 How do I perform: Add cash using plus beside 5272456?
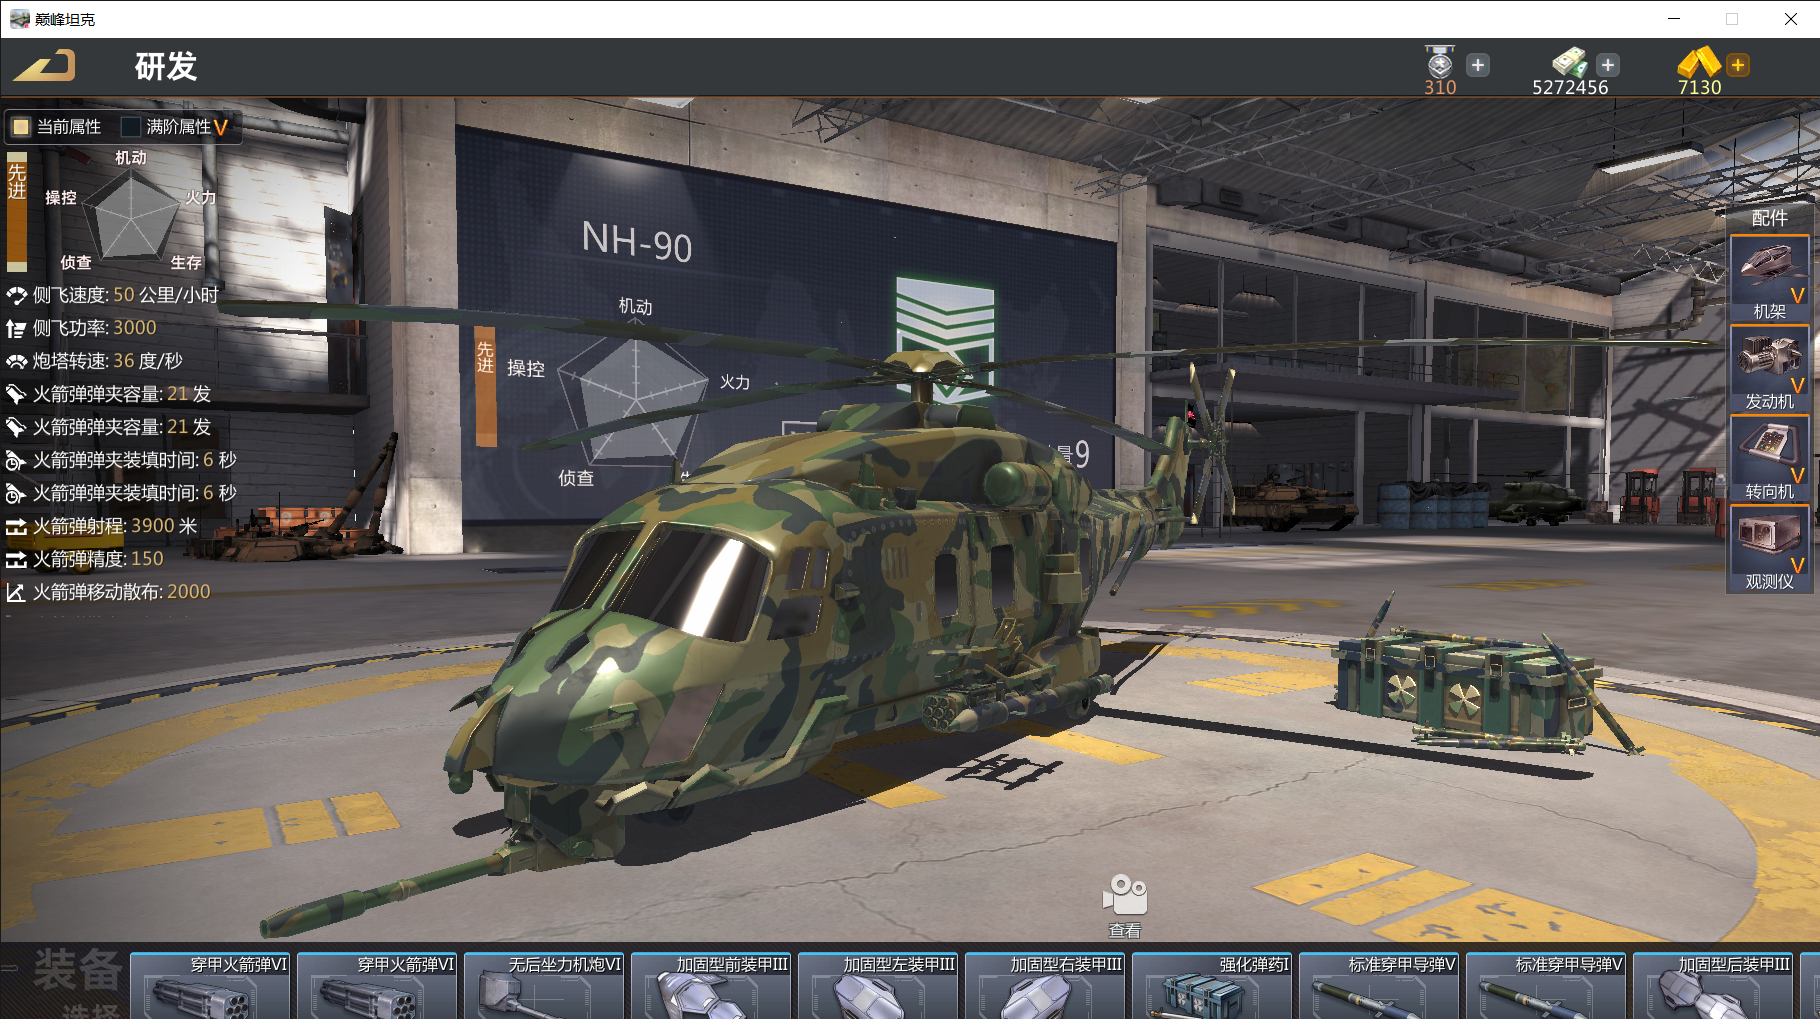click(x=1608, y=65)
